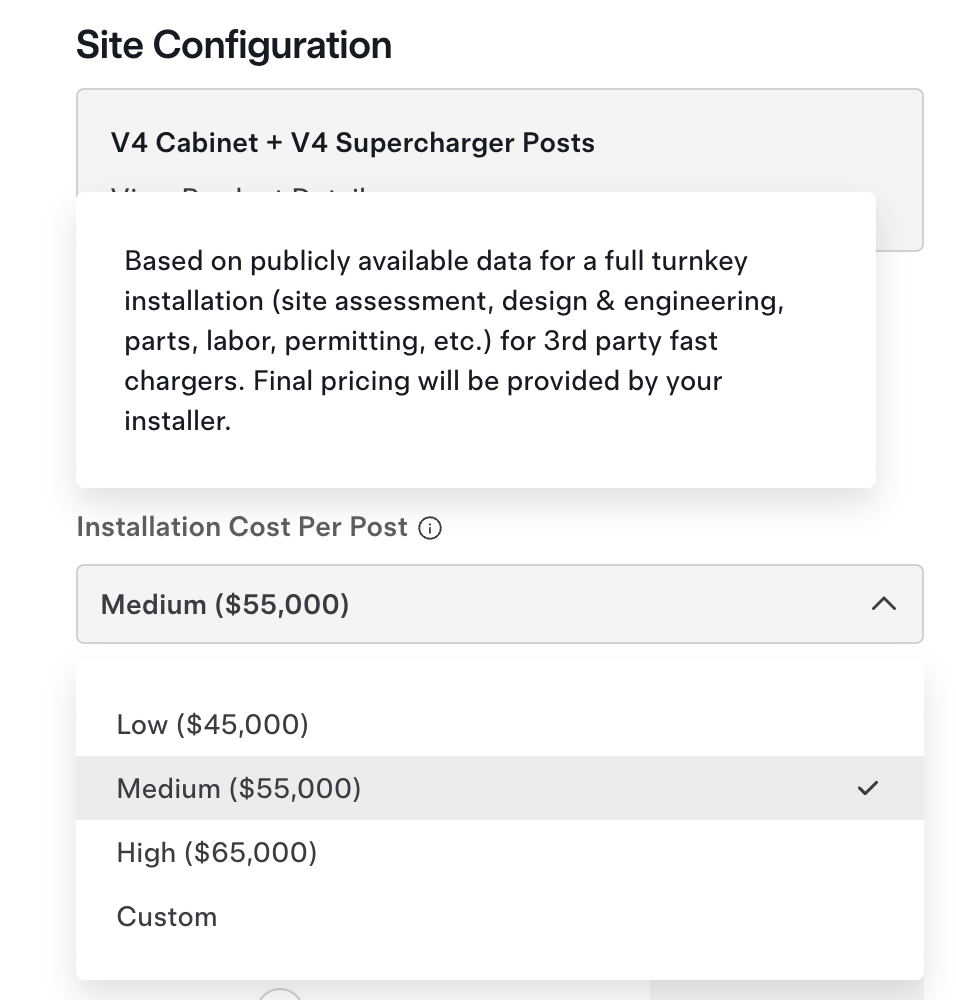Image resolution: width=956 pixels, height=1000 pixels.
Task: Pick the High ($65,000) option
Action: pyautogui.click(x=217, y=852)
